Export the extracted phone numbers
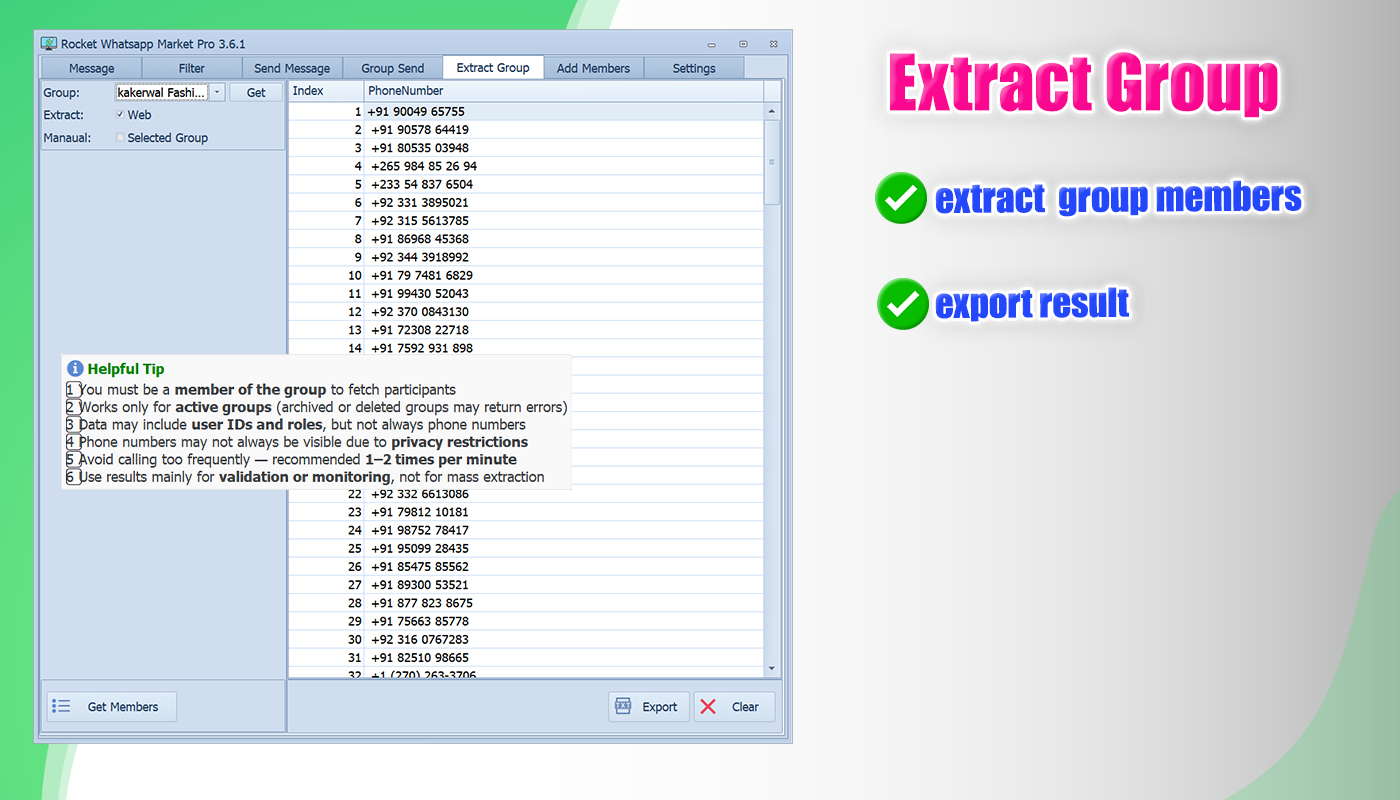 [x=648, y=707]
